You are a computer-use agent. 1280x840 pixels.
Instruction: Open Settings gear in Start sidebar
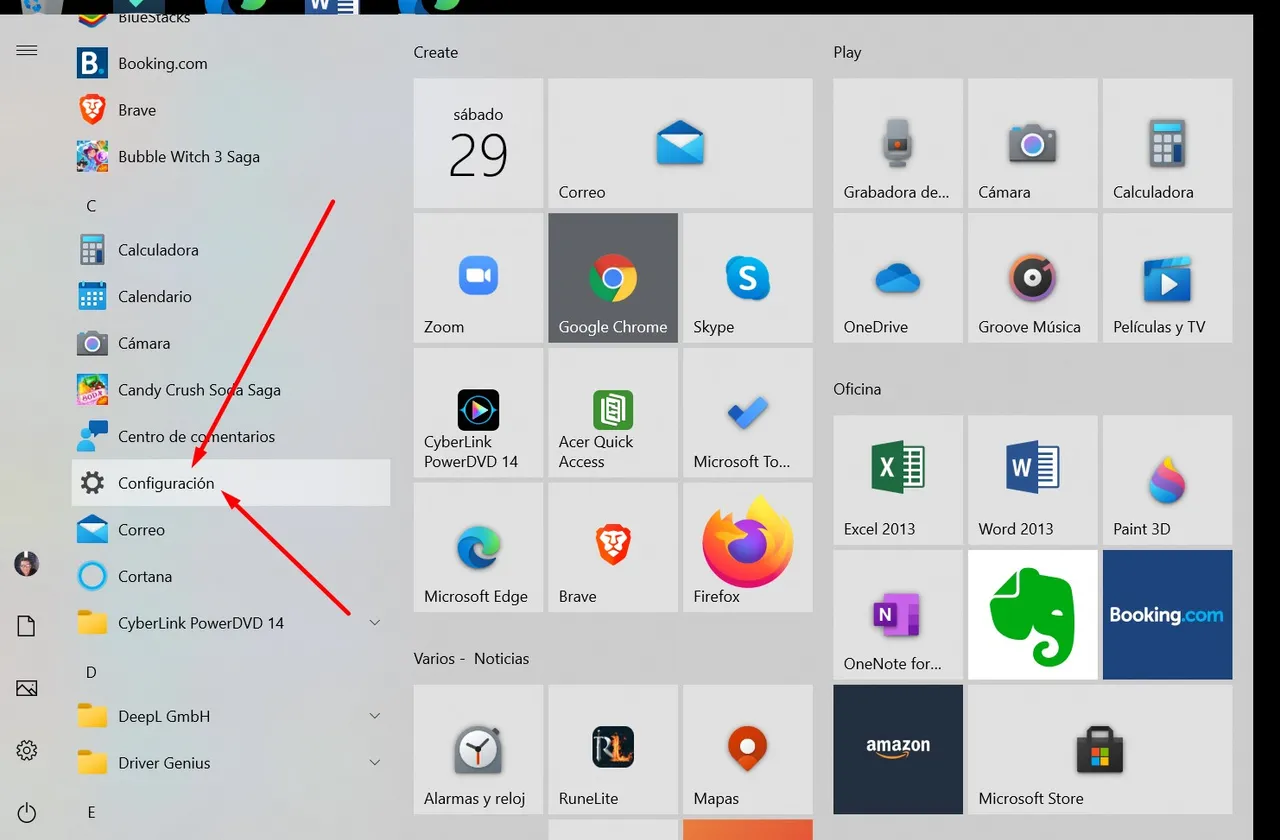(x=27, y=750)
